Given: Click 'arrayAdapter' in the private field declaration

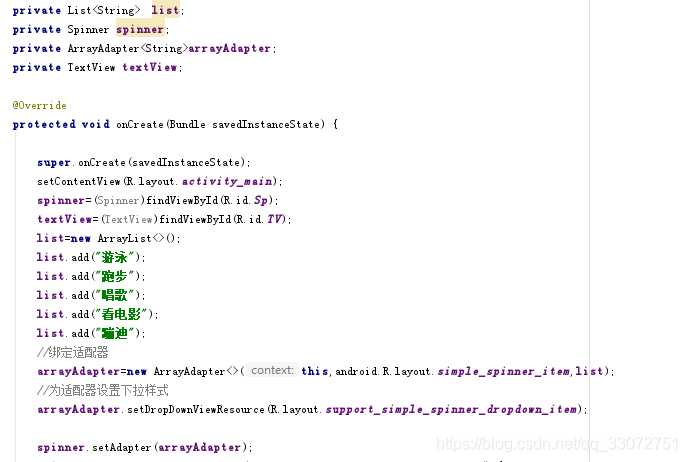Looking at the screenshot, I should click(229, 48).
